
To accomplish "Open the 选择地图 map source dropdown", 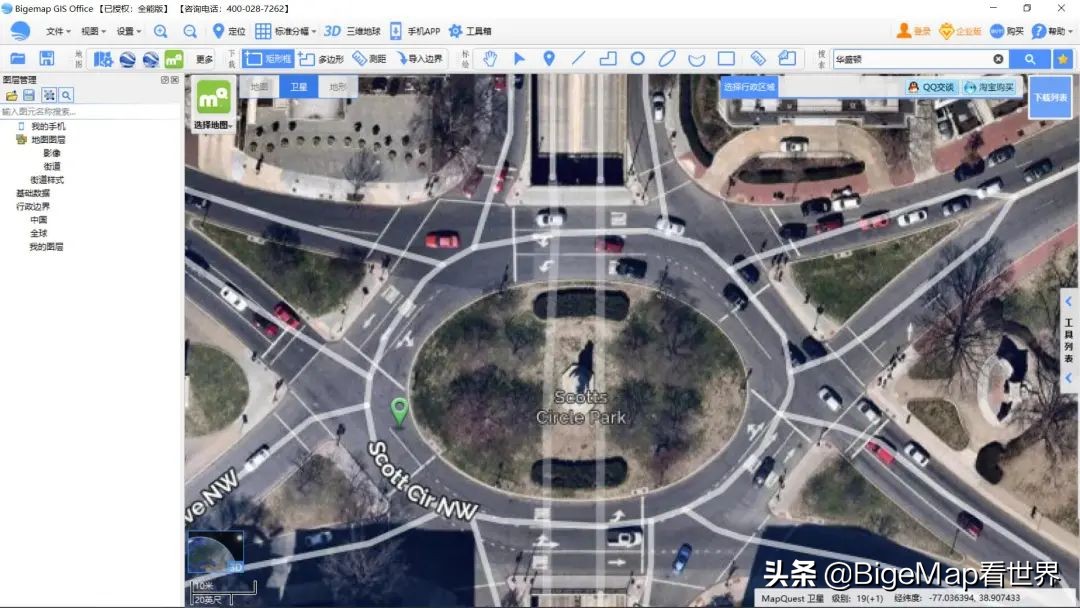I will tap(214, 125).
